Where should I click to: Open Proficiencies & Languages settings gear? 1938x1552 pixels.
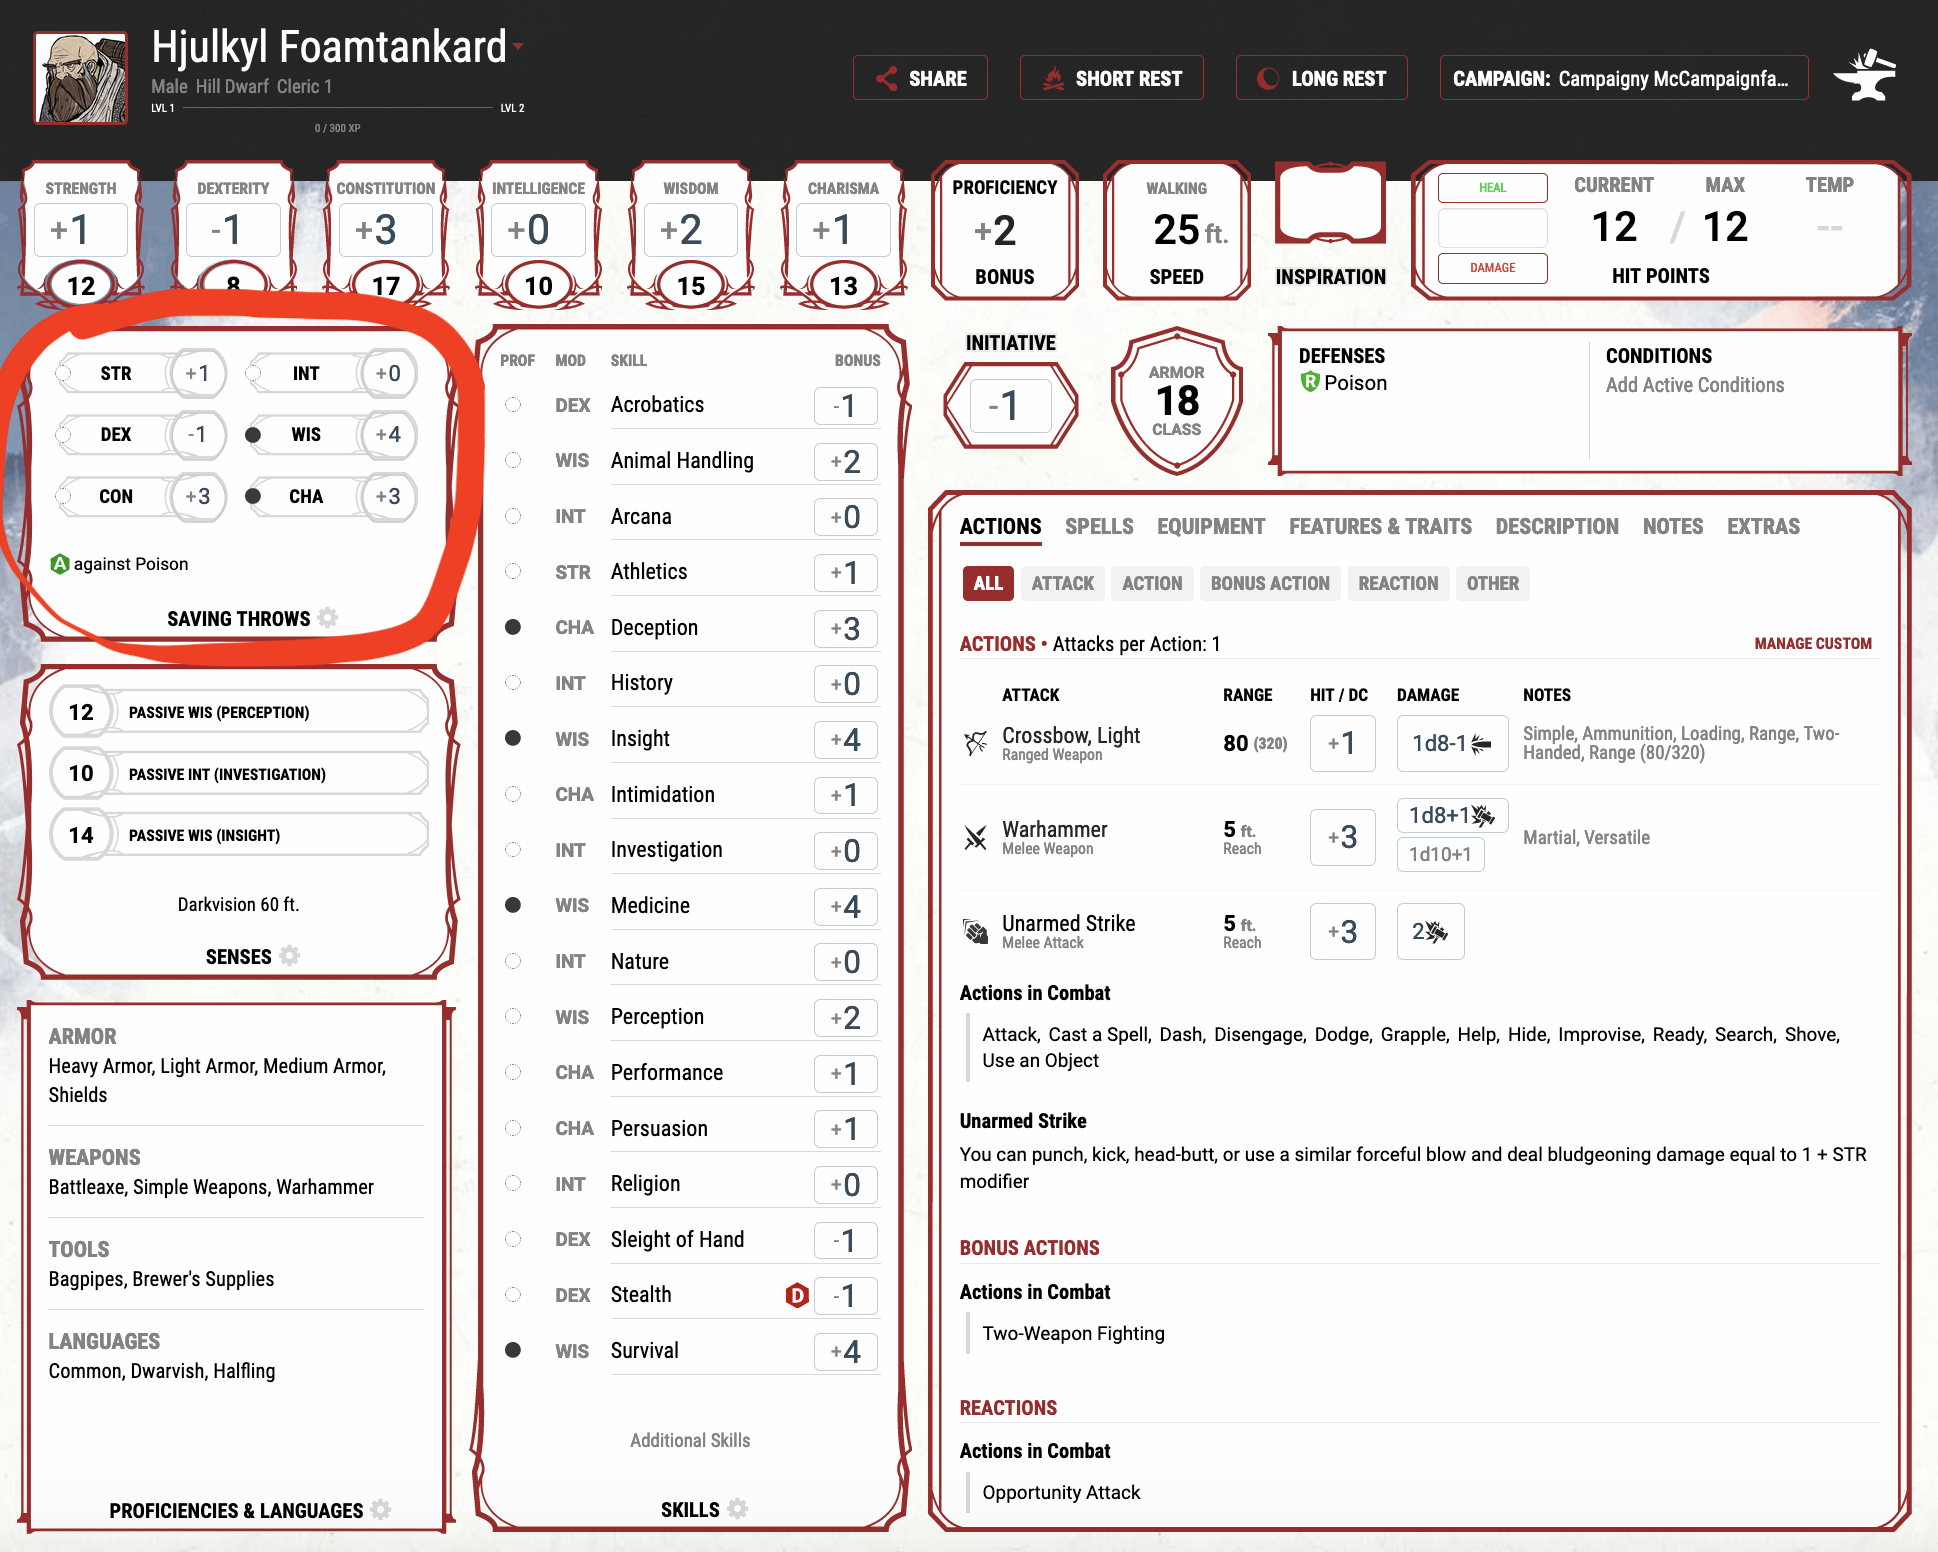pos(381,1510)
